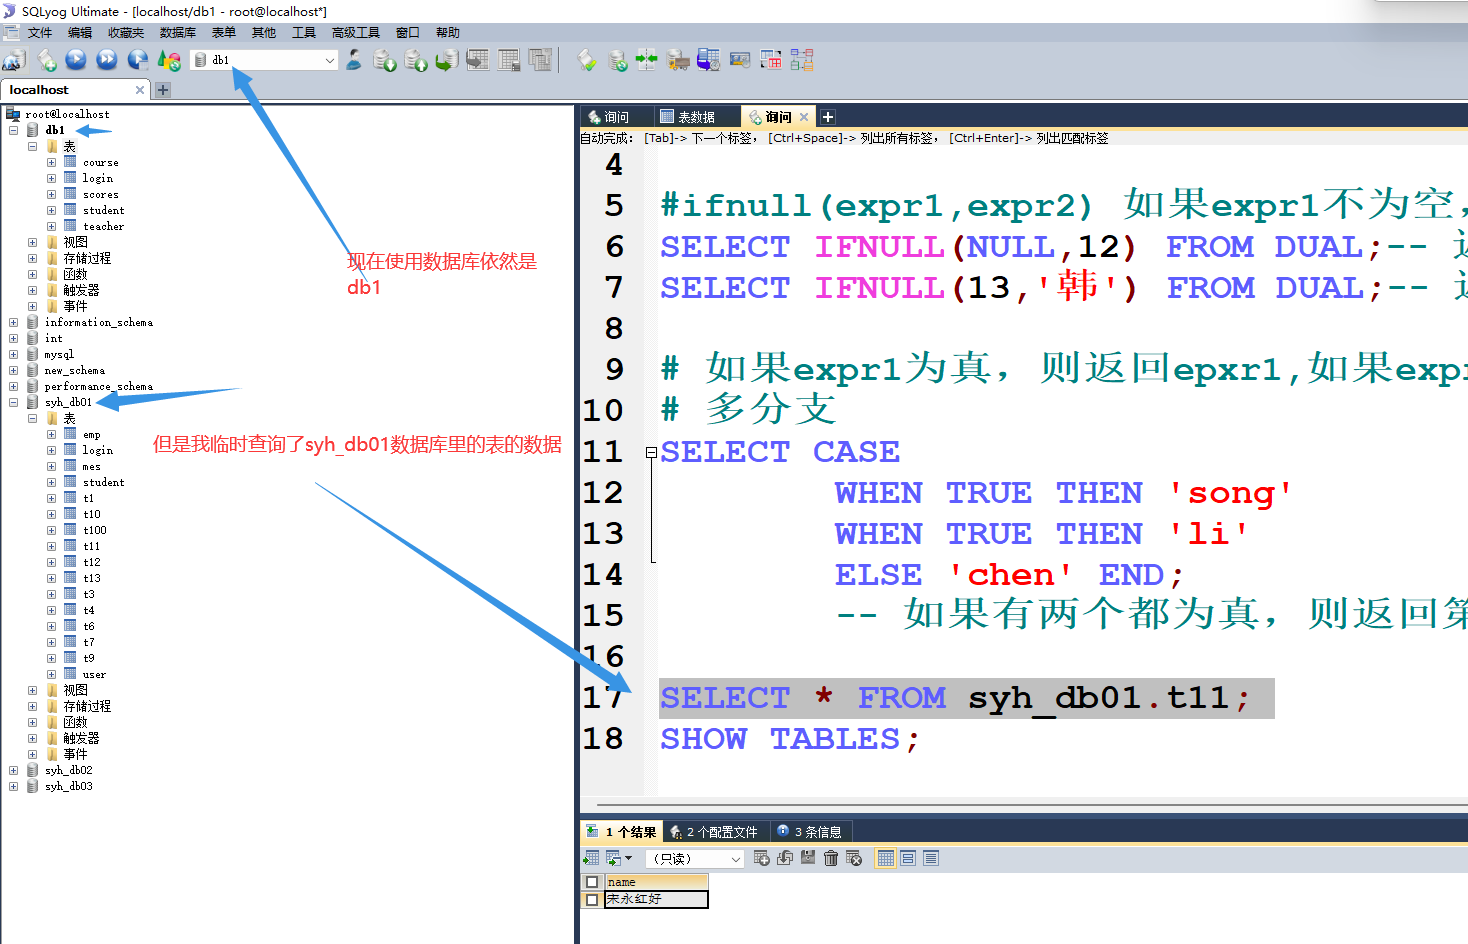Click the save changes floppy icon
The width and height of the screenshot is (1468, 944).
808,858
